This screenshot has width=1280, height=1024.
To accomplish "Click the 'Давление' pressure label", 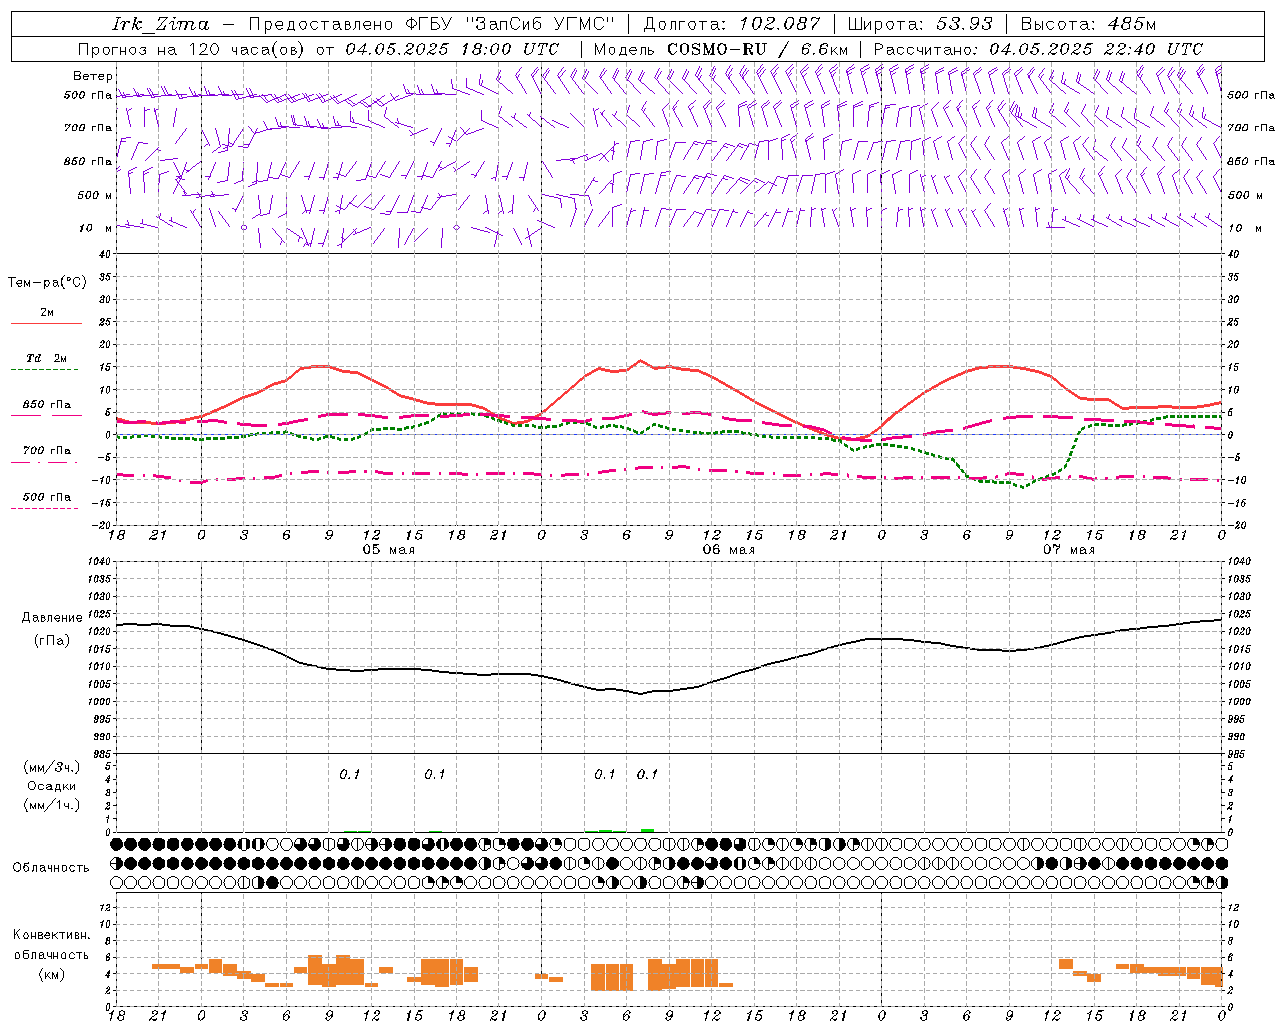I will (52, 618).
